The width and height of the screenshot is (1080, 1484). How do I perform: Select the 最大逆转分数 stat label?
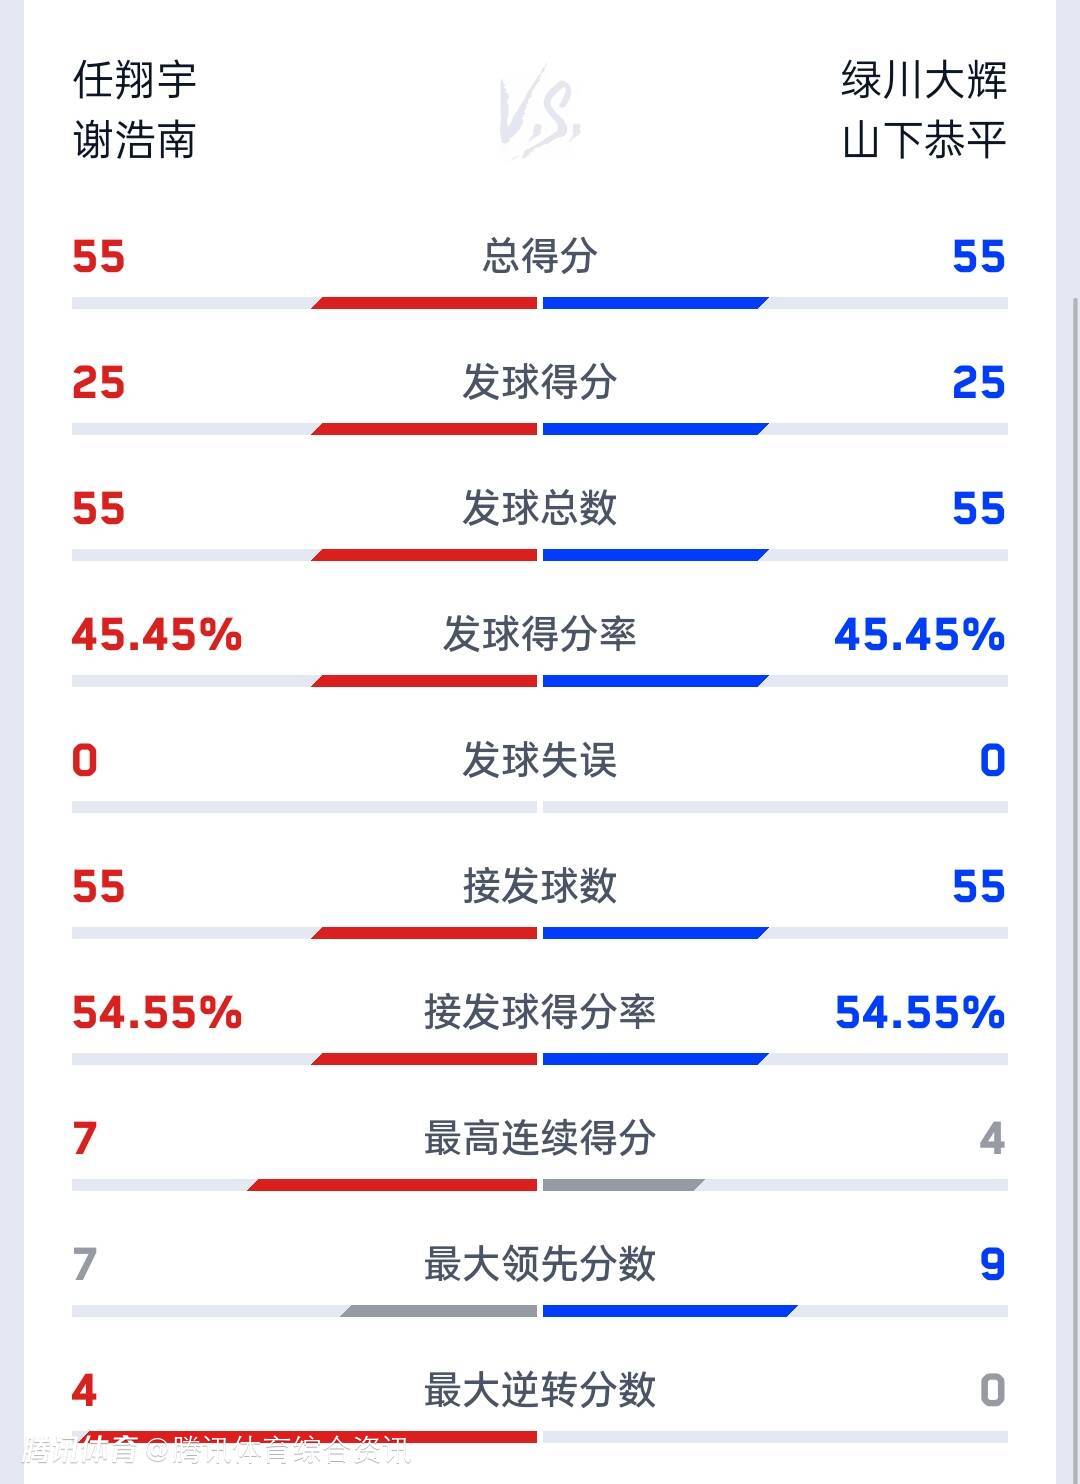(540, 1390)
